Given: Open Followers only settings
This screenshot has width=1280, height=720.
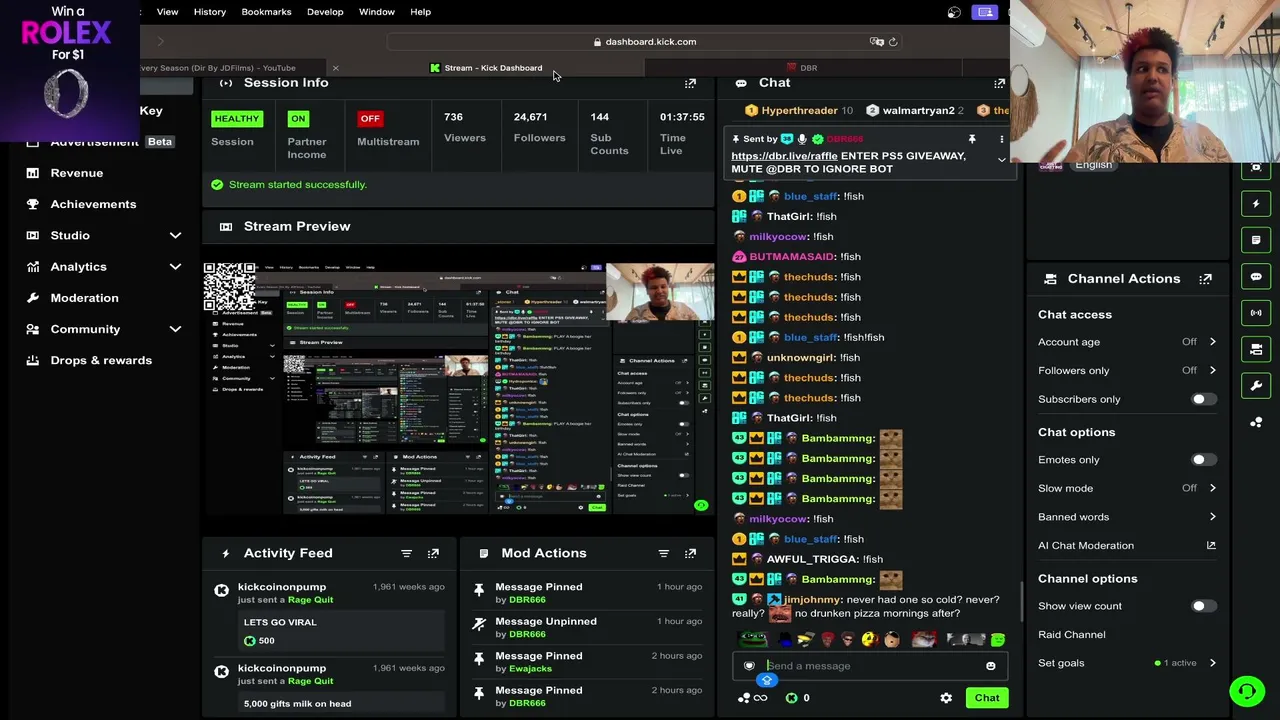Looking at the screenshot, I should (x=1126, y=371).
